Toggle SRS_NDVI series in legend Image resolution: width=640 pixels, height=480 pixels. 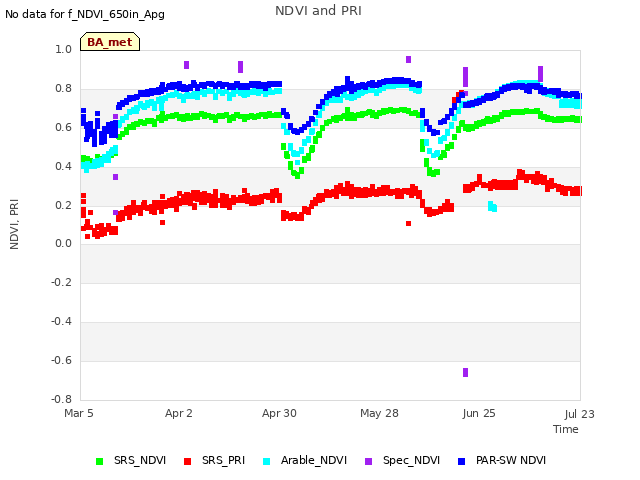(131, 460)
